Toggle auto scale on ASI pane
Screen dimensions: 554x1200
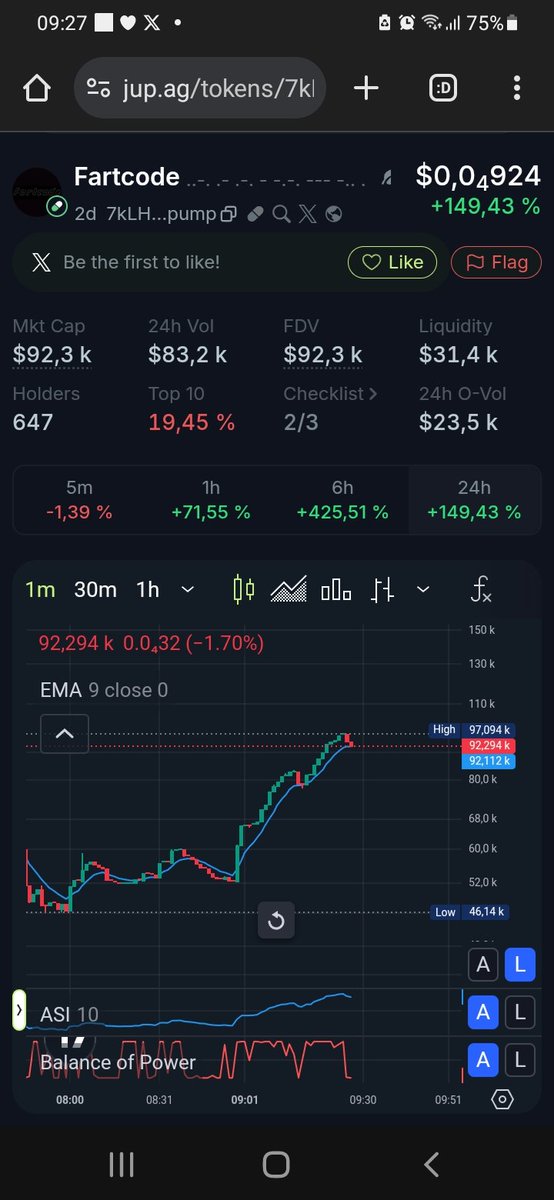pyautogui.click(x=484, y=1013)
